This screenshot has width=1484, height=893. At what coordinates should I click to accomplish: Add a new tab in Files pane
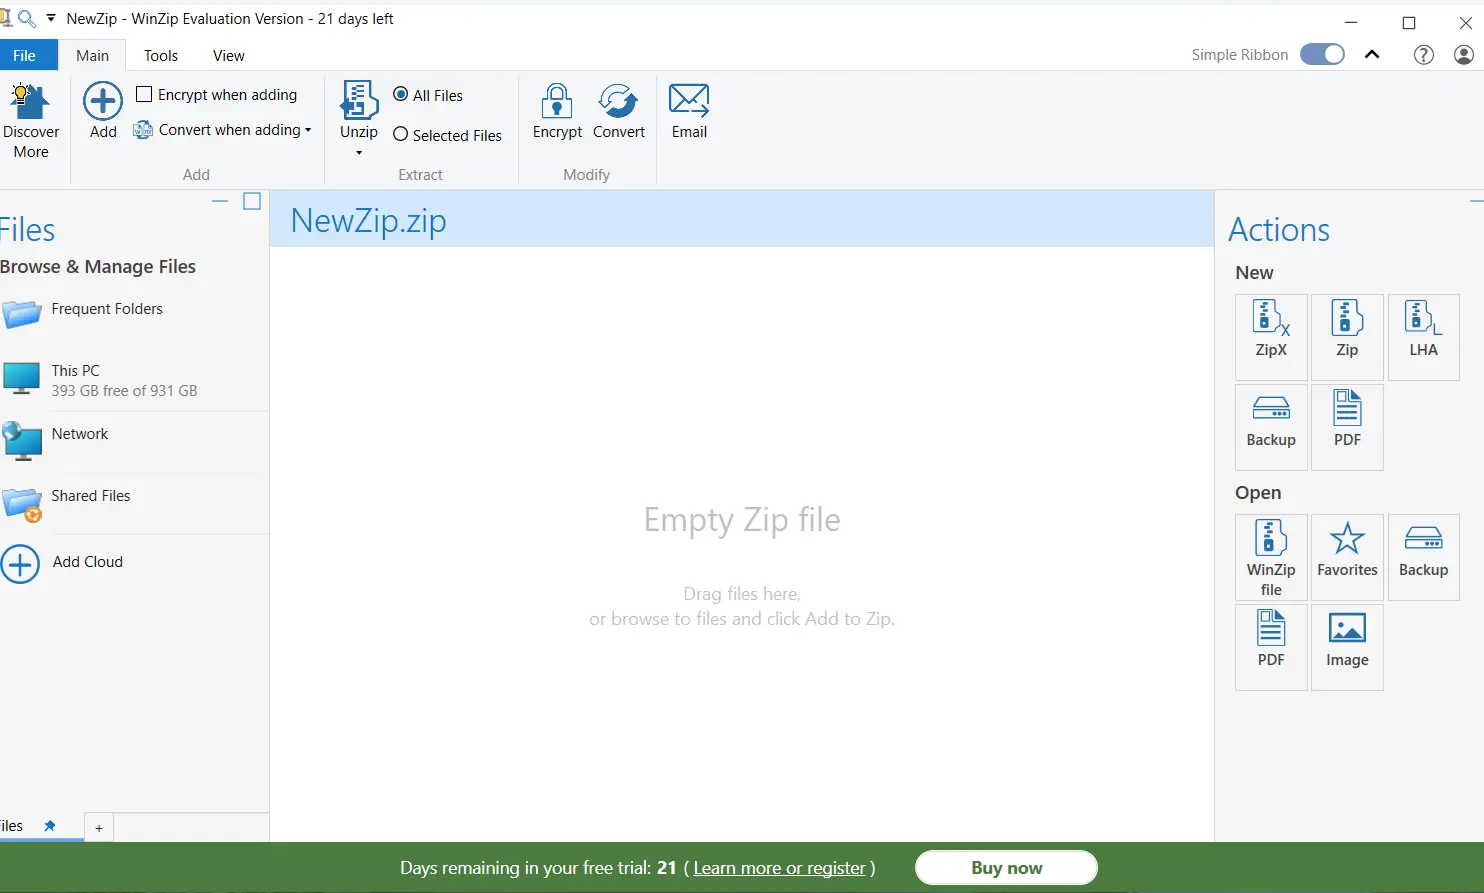(99, 828)
